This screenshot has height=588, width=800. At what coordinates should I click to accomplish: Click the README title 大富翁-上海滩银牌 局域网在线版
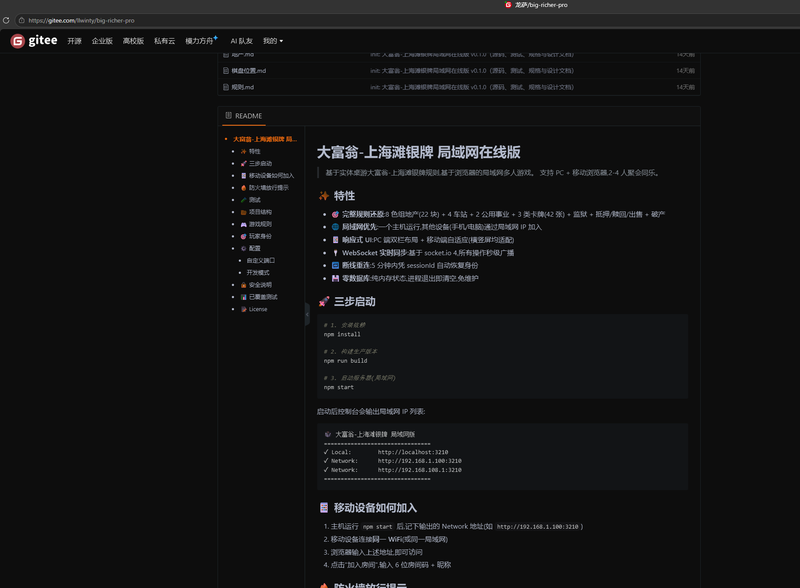click(x=418, y=152)
